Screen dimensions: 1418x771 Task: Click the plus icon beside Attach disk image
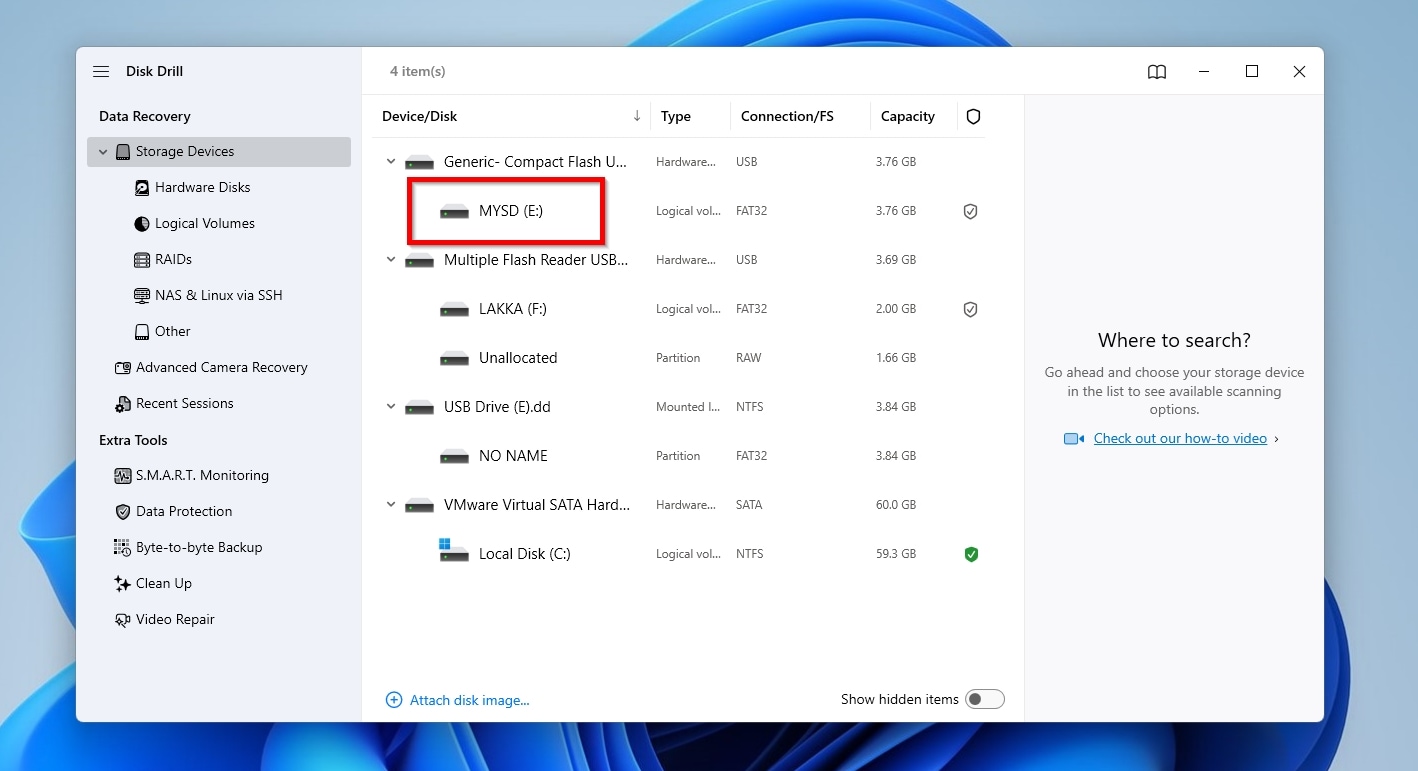click(x=394, y=700)
